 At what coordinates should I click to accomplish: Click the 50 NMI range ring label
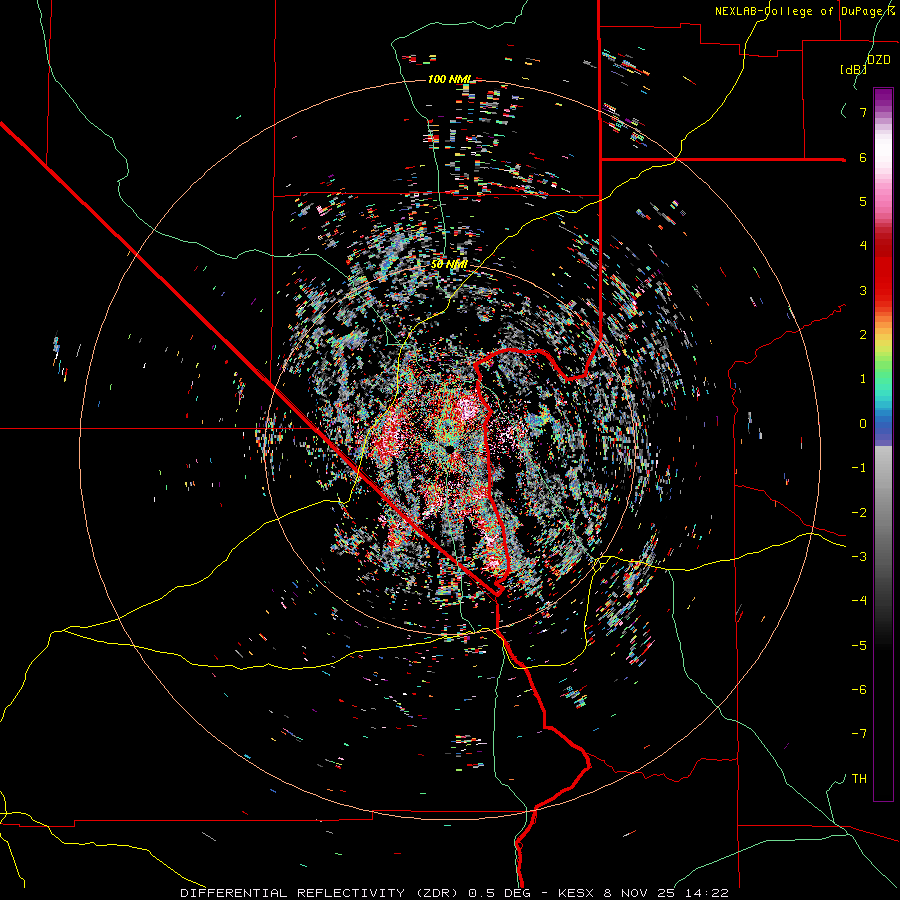coord(449,264)
